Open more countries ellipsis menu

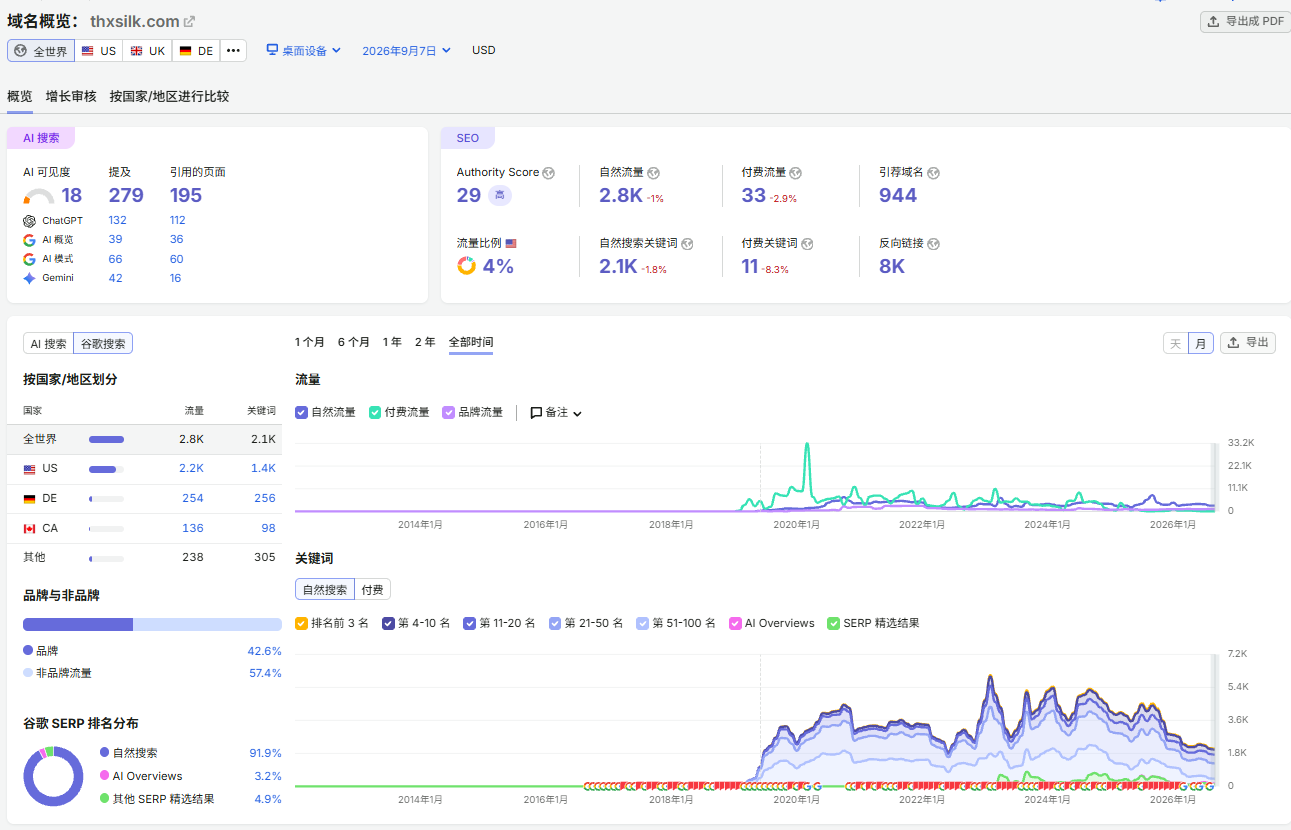point(233,50)
